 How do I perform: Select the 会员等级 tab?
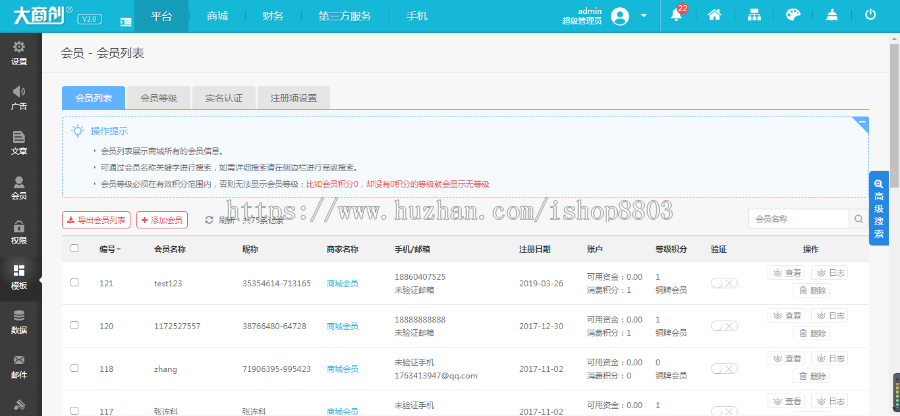pyautogui.click(x=159, y=98)
